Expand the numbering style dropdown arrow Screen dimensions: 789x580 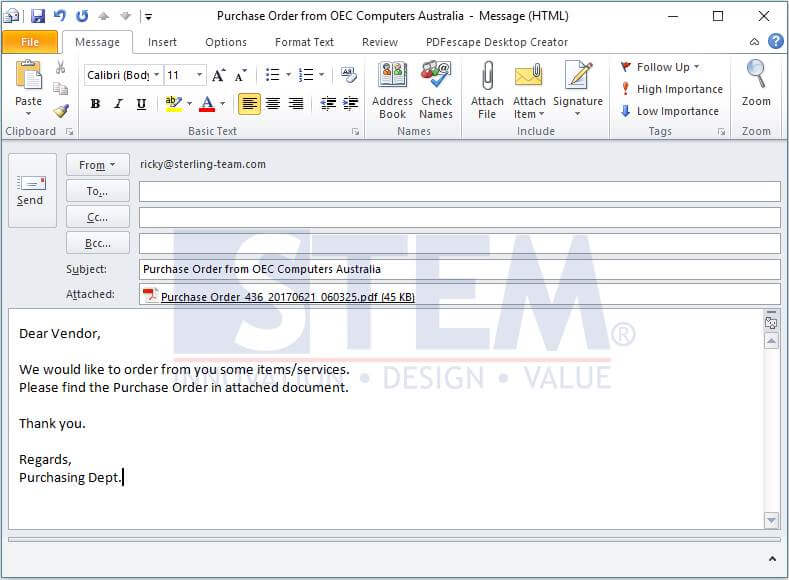(322, 75)
